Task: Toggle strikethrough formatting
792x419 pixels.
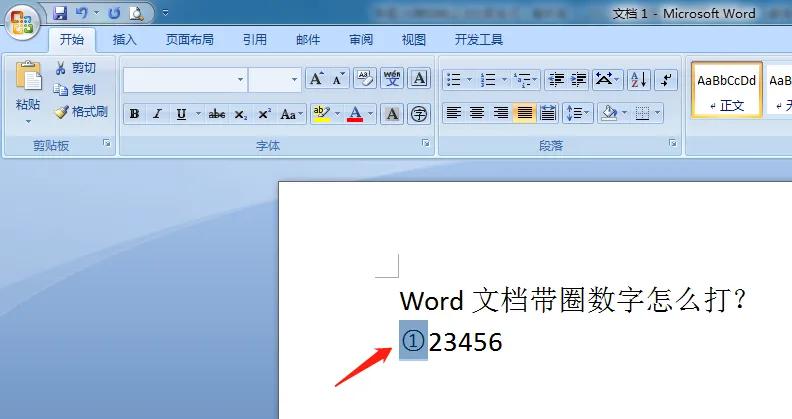Action: pyautogui.click(x=217, y=114)
